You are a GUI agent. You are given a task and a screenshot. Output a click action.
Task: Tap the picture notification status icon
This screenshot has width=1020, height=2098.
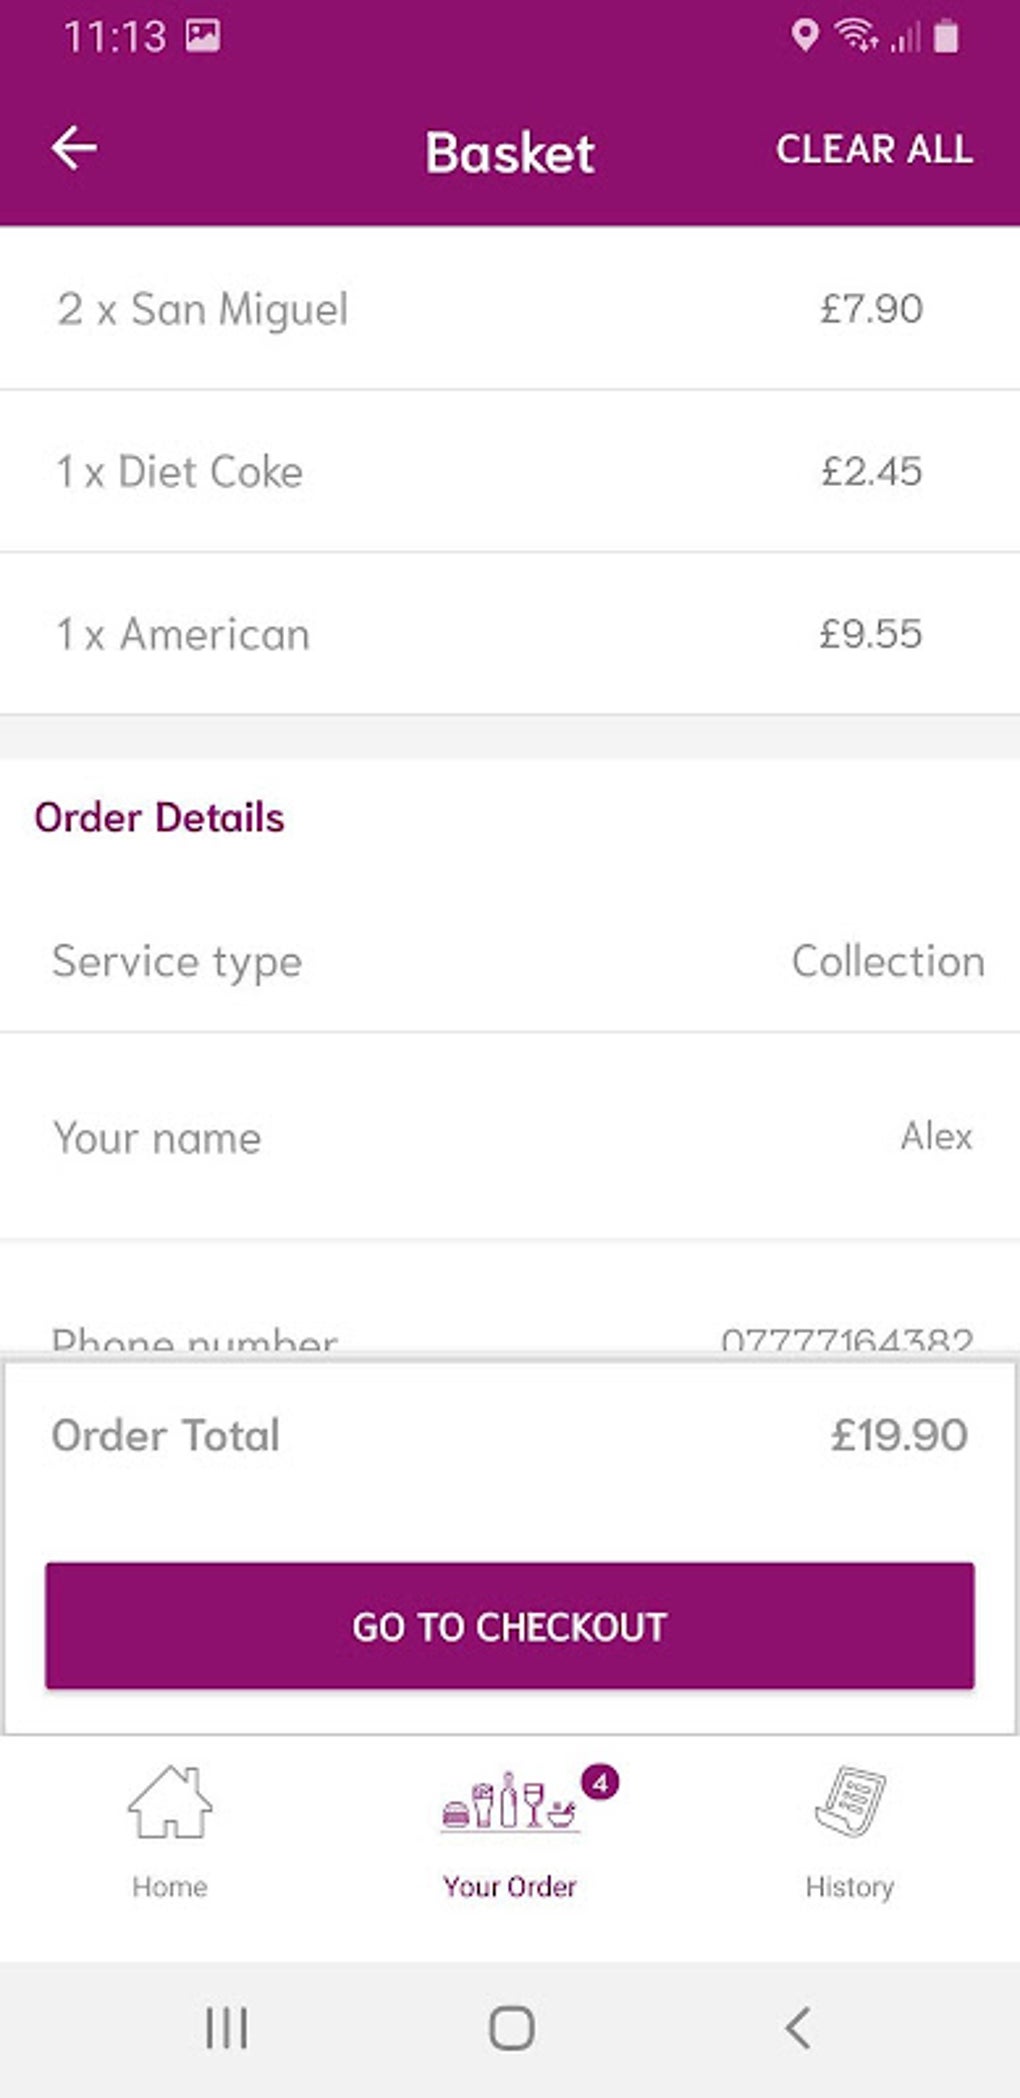click(x=203, y=36)
